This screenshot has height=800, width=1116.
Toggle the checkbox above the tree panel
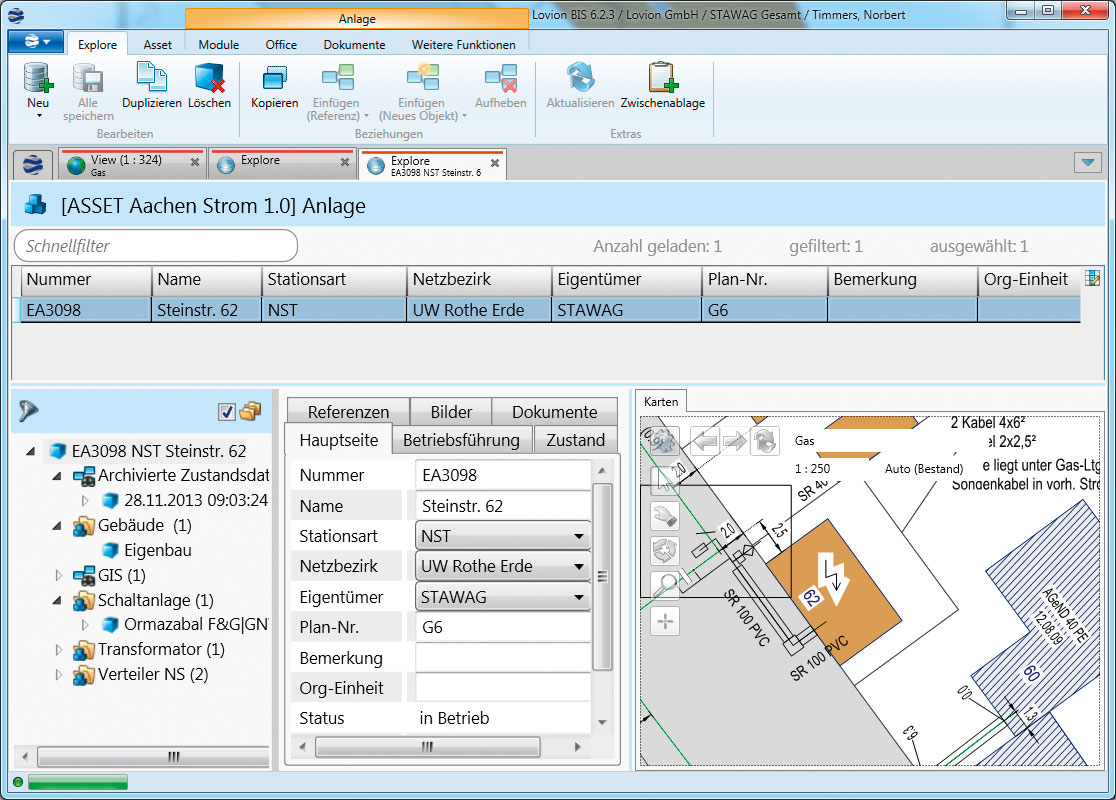[226, 411]
